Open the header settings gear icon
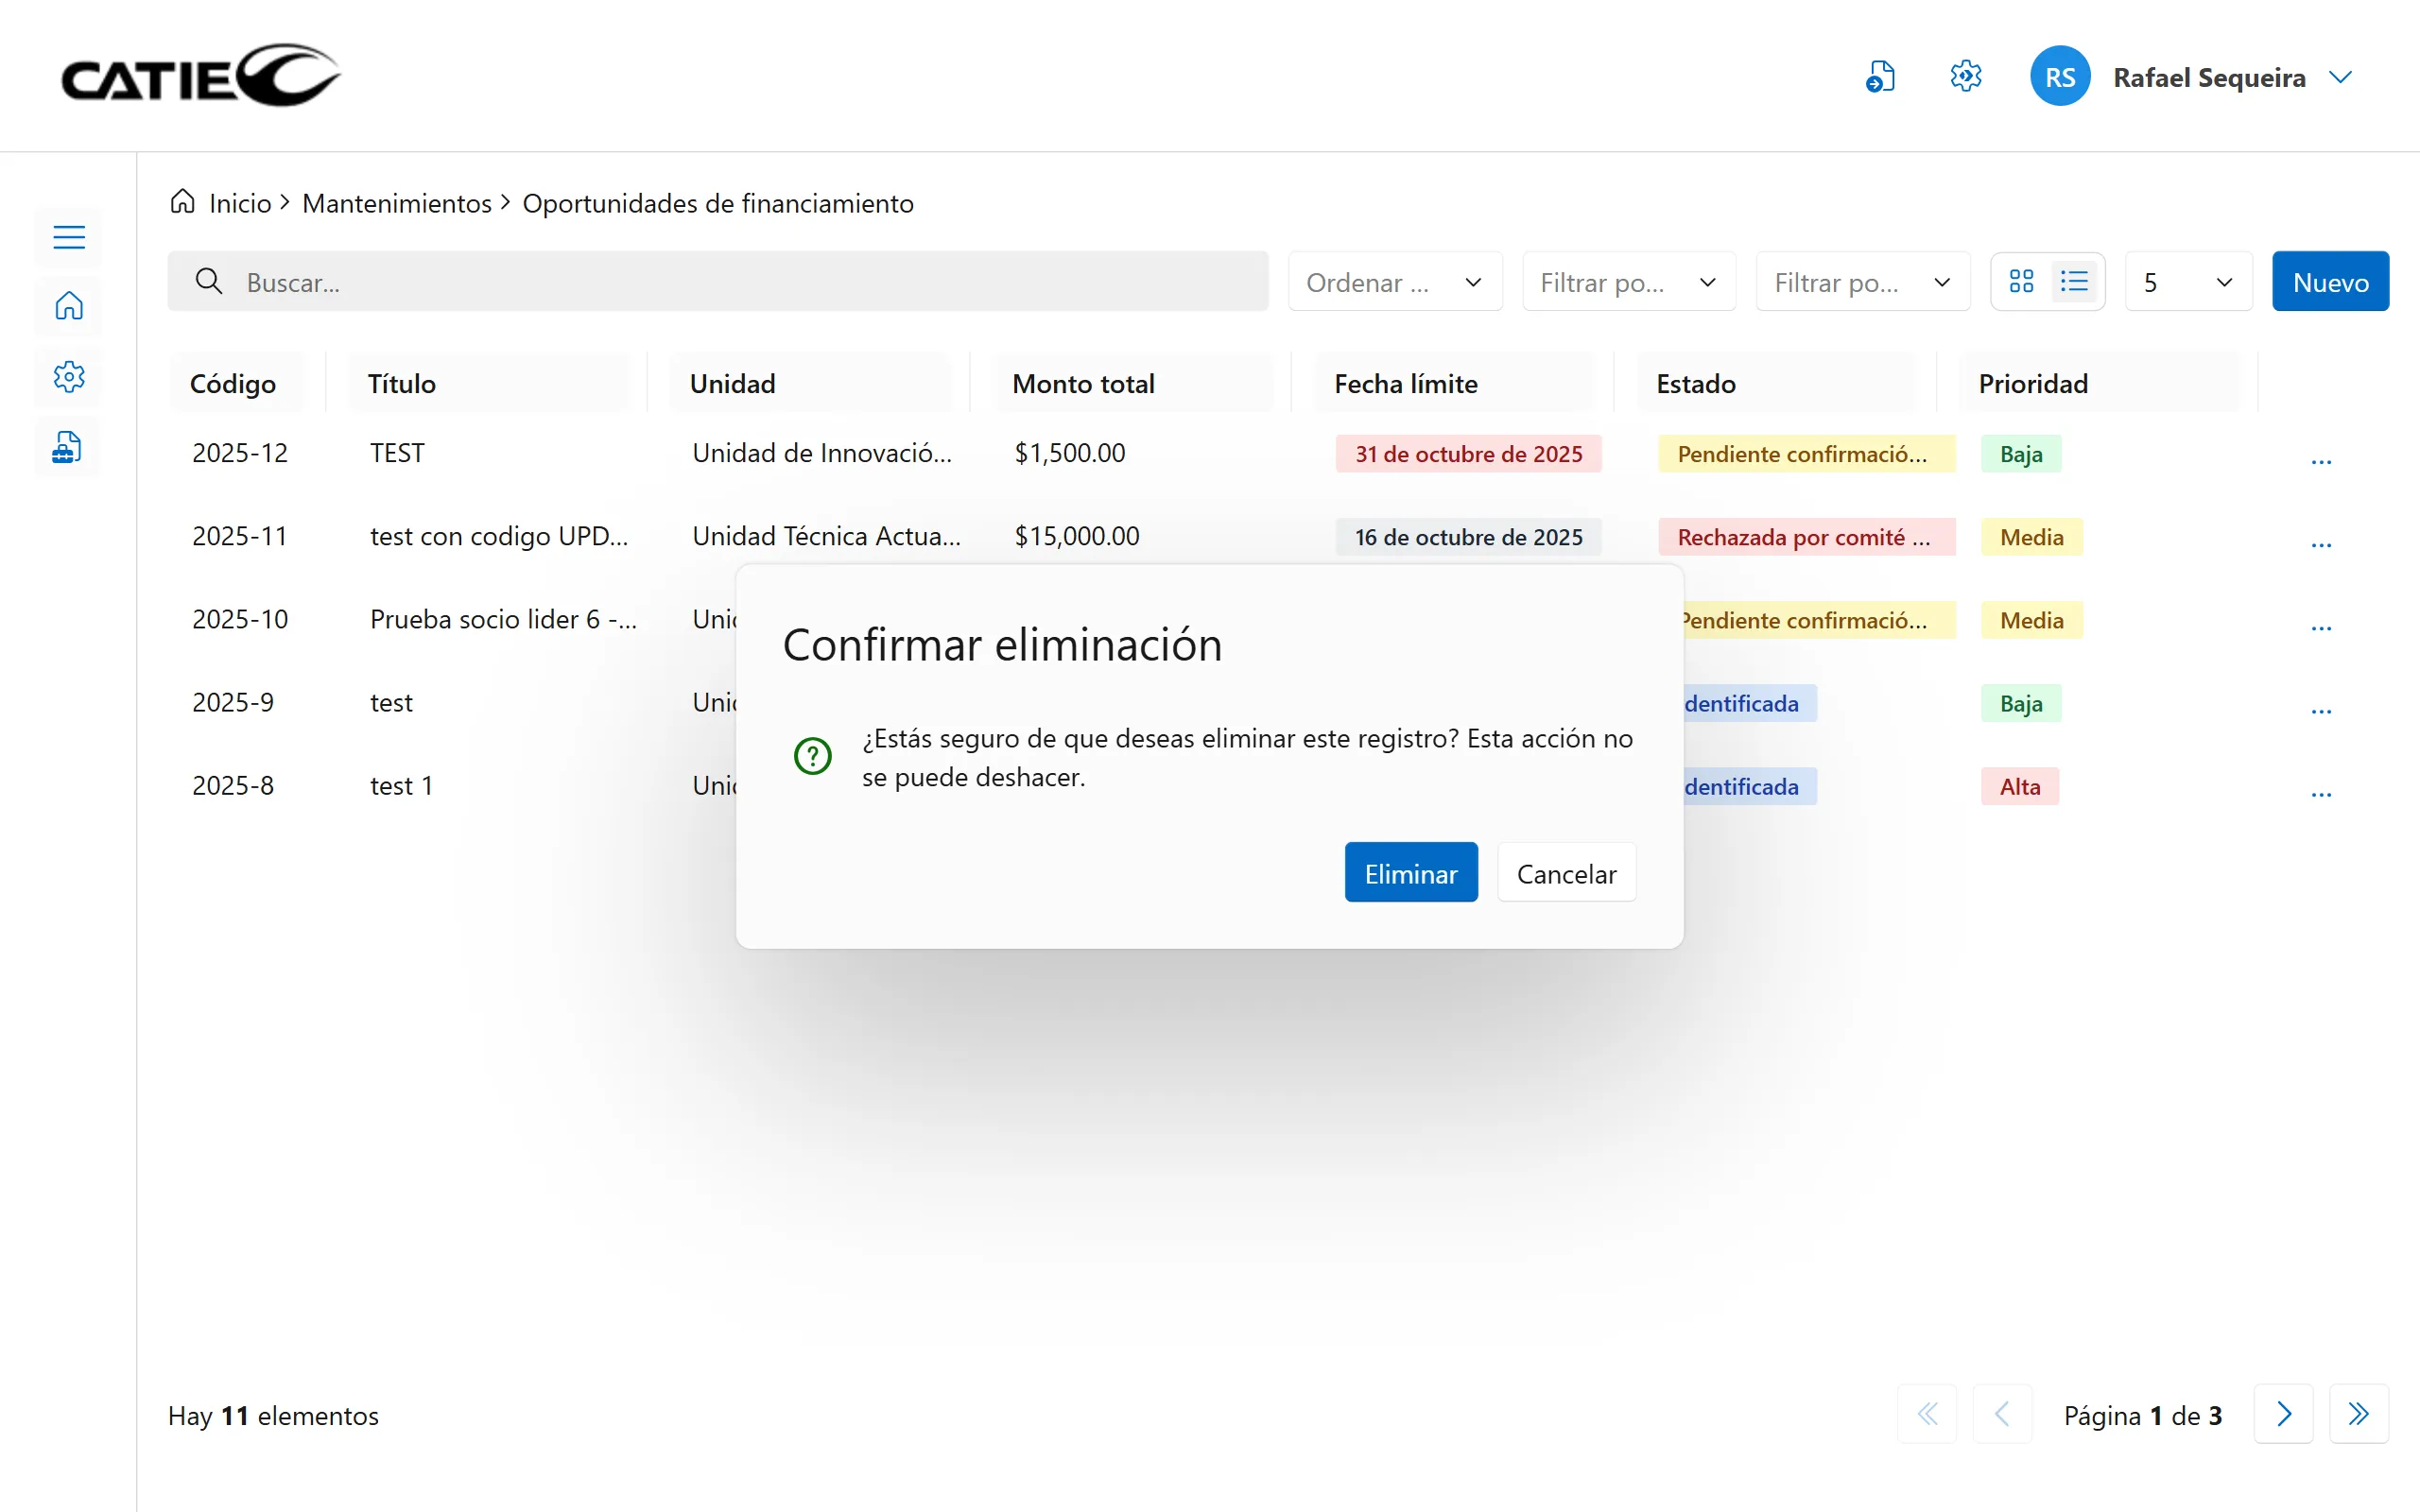2420x1512 pixels. point(1965,77)
